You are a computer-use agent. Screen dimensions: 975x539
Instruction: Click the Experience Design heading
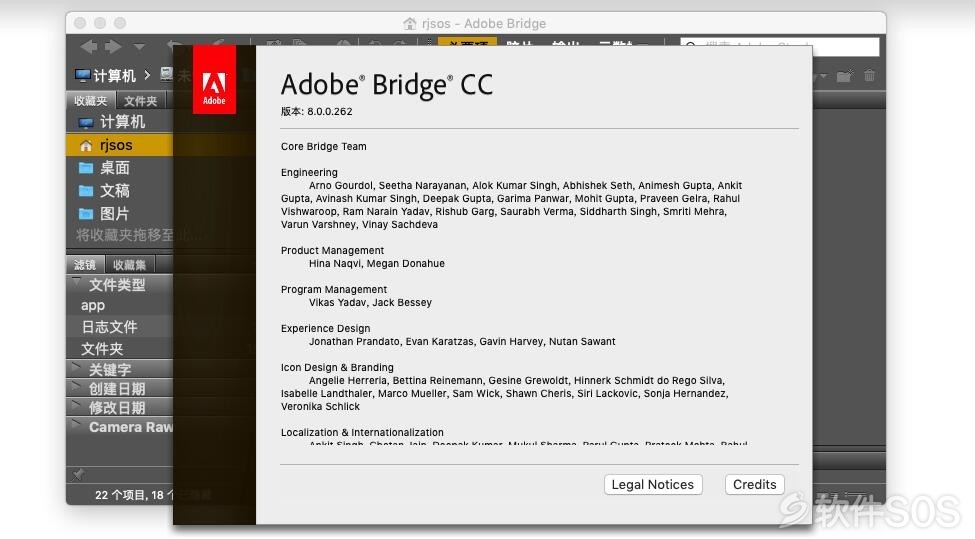(x=325, y=328)
